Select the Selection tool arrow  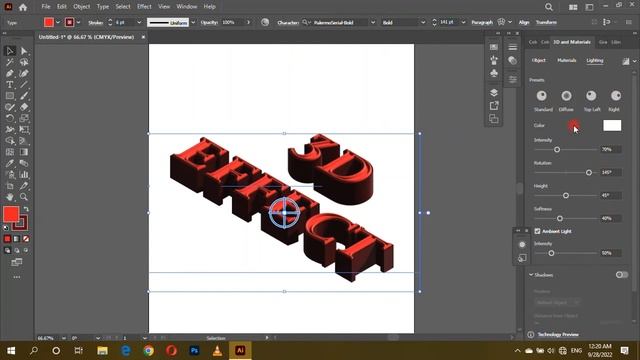click(x=10, y=51)
